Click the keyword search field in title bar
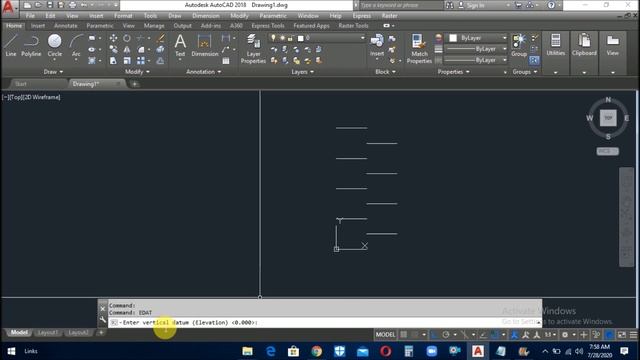This screenshot has width=640, height=360. pyautogui.click(x=400, y=5)
